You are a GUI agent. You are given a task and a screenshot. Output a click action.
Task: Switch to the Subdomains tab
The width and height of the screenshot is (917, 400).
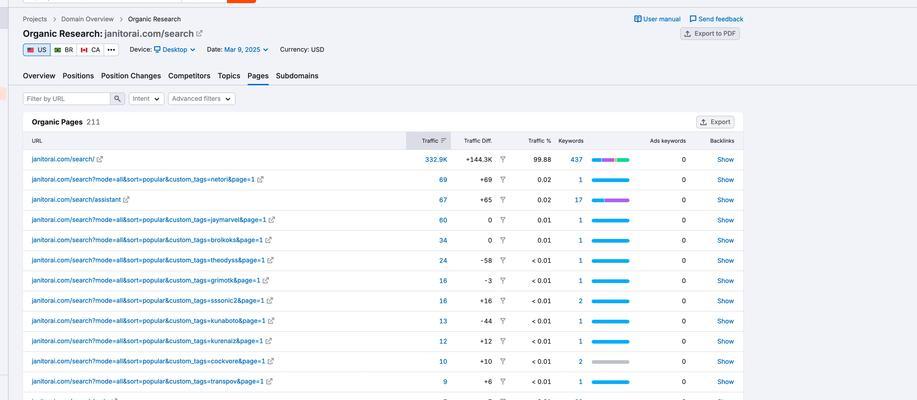point(297,76)
